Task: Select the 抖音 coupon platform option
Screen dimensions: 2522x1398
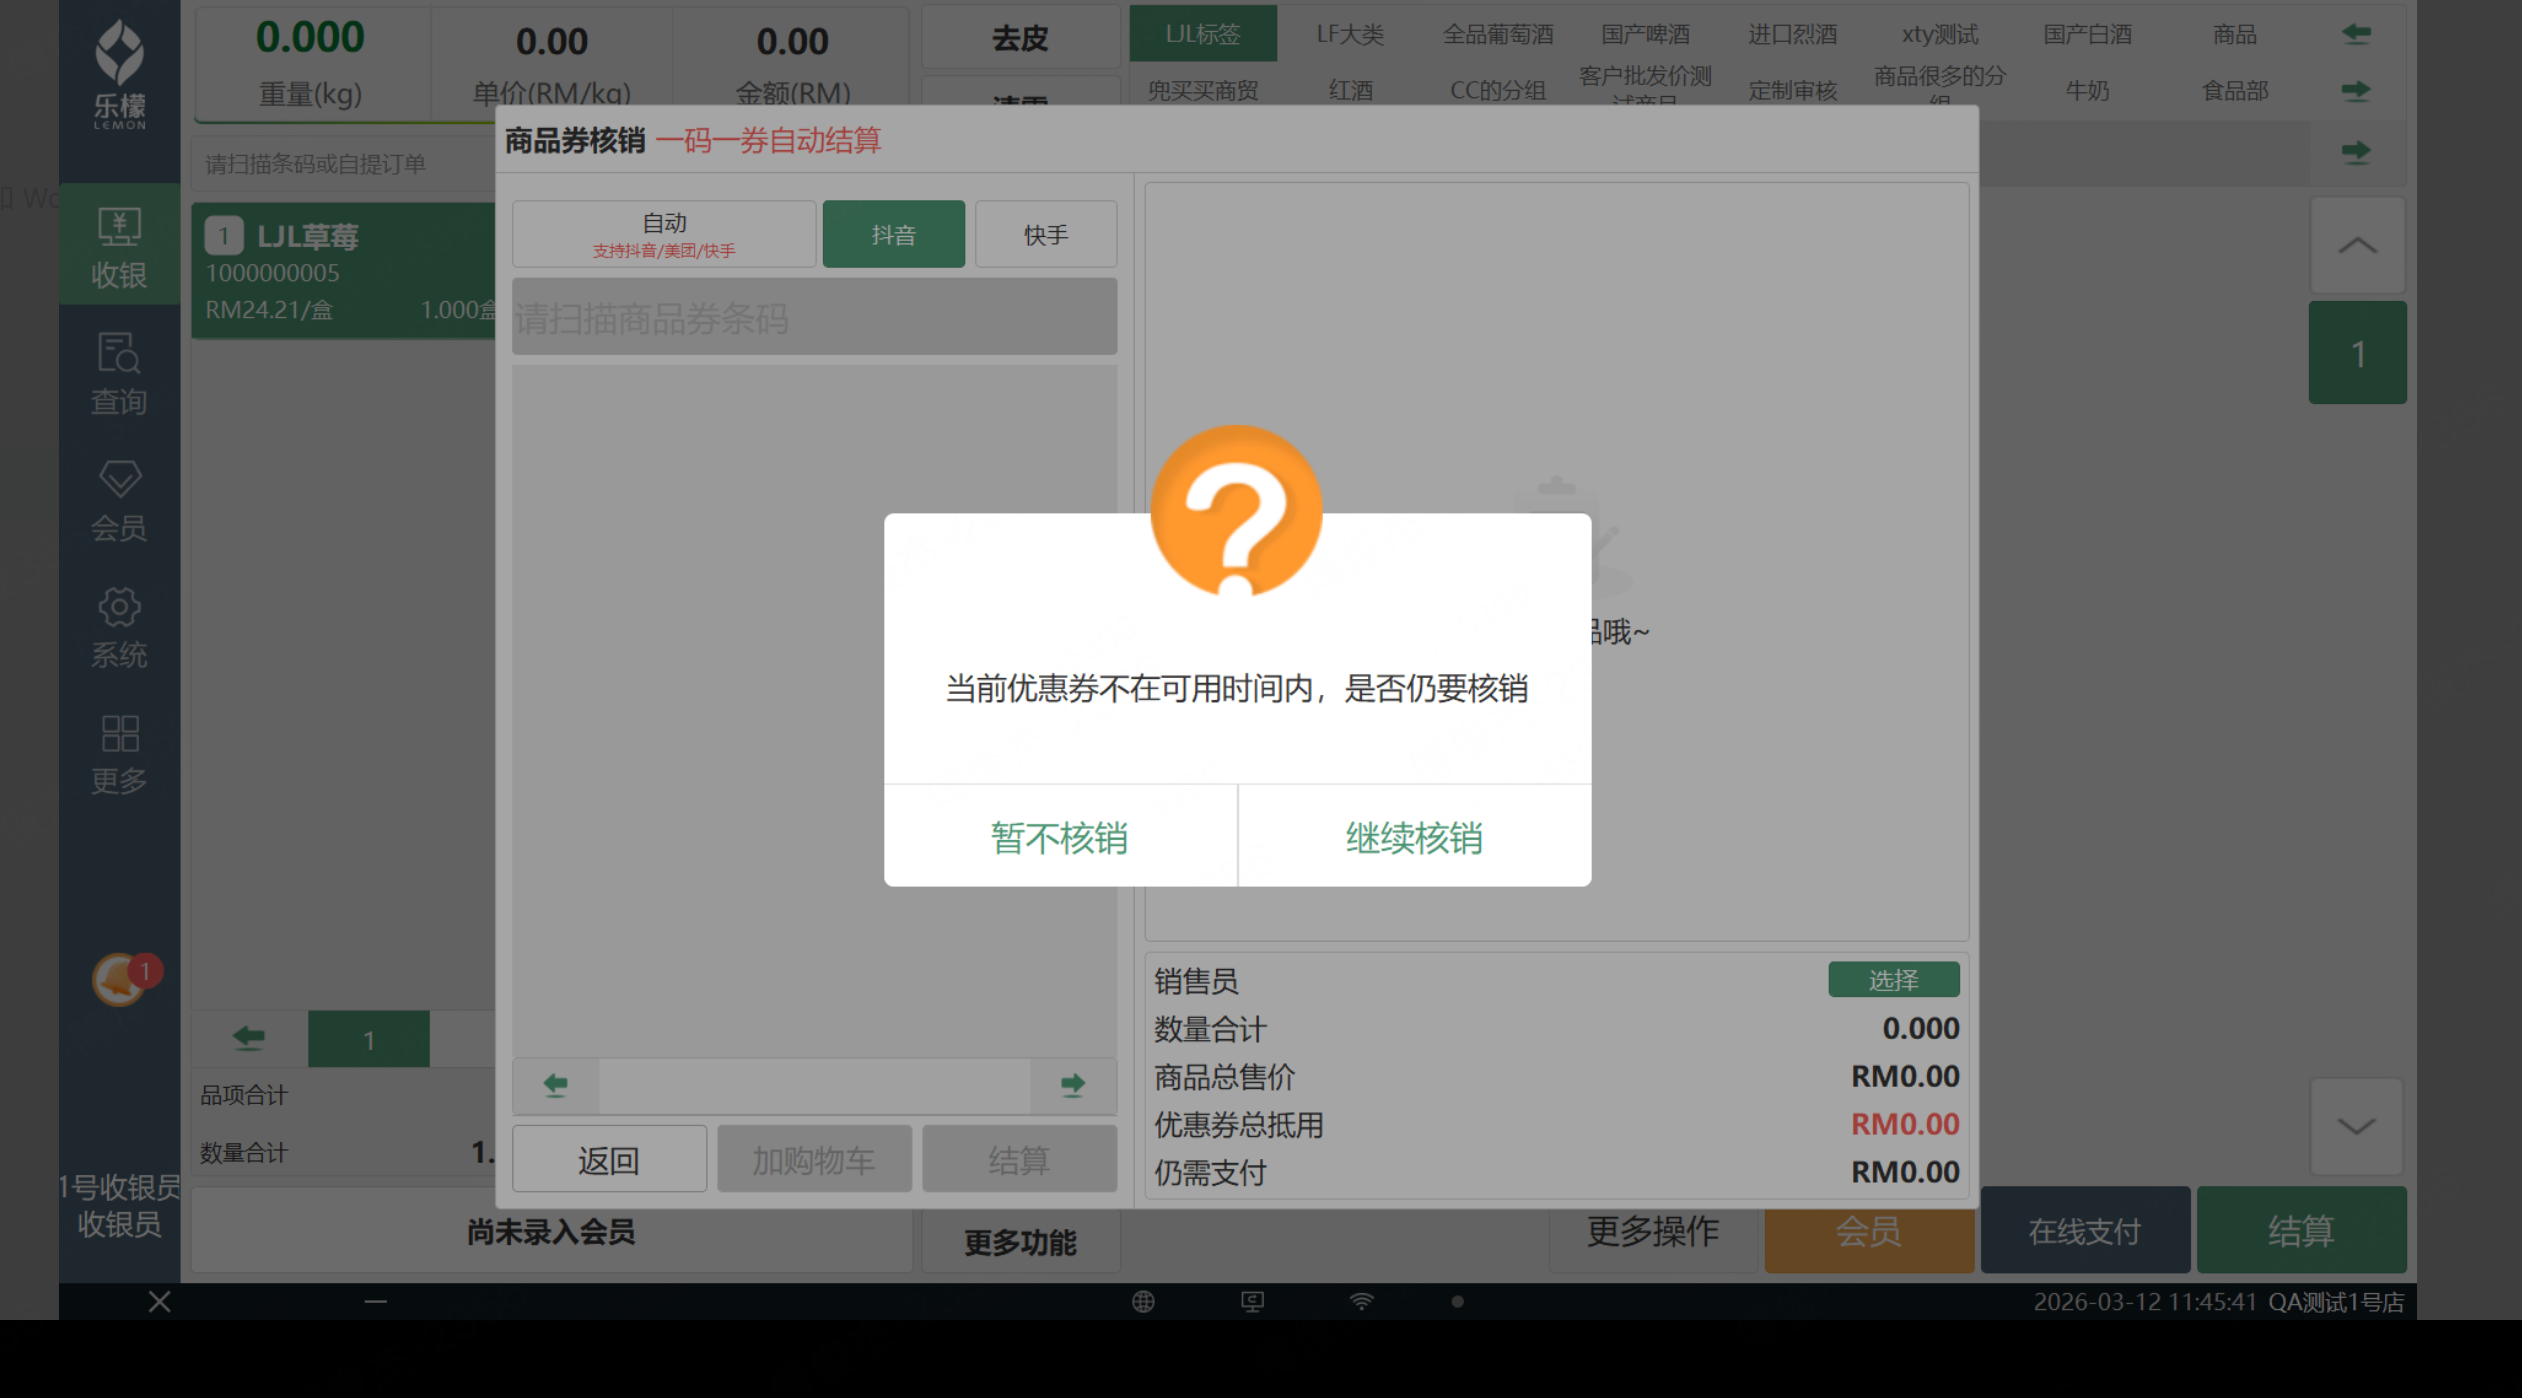Action: 893,234
